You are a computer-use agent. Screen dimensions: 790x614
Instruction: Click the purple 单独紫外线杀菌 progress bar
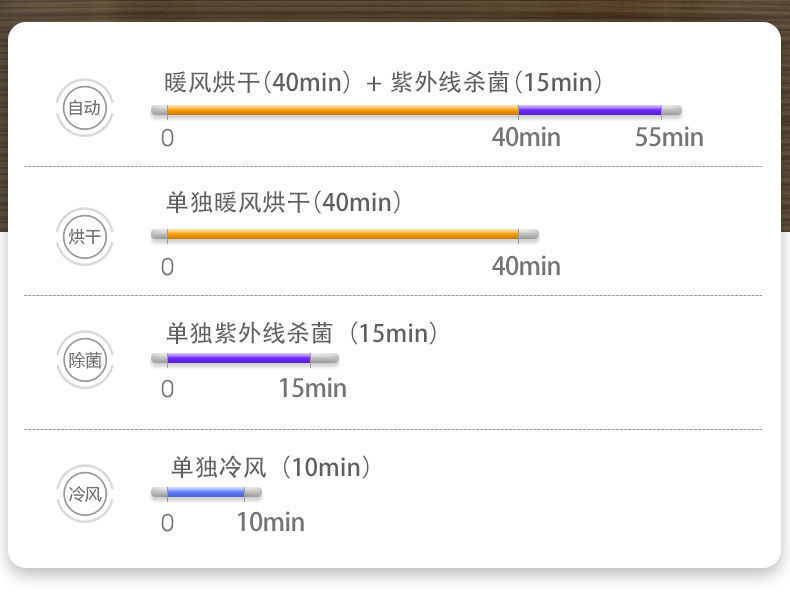(238, 358)
